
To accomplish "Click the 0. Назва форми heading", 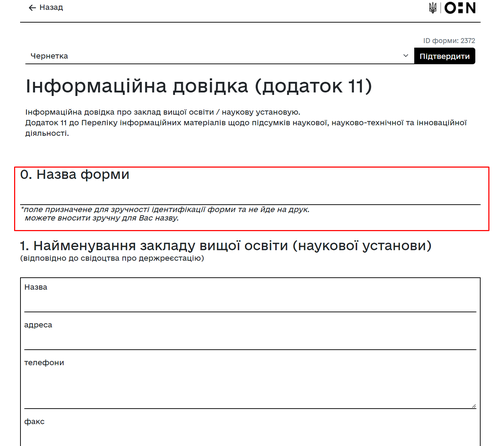I will point(75,174).
